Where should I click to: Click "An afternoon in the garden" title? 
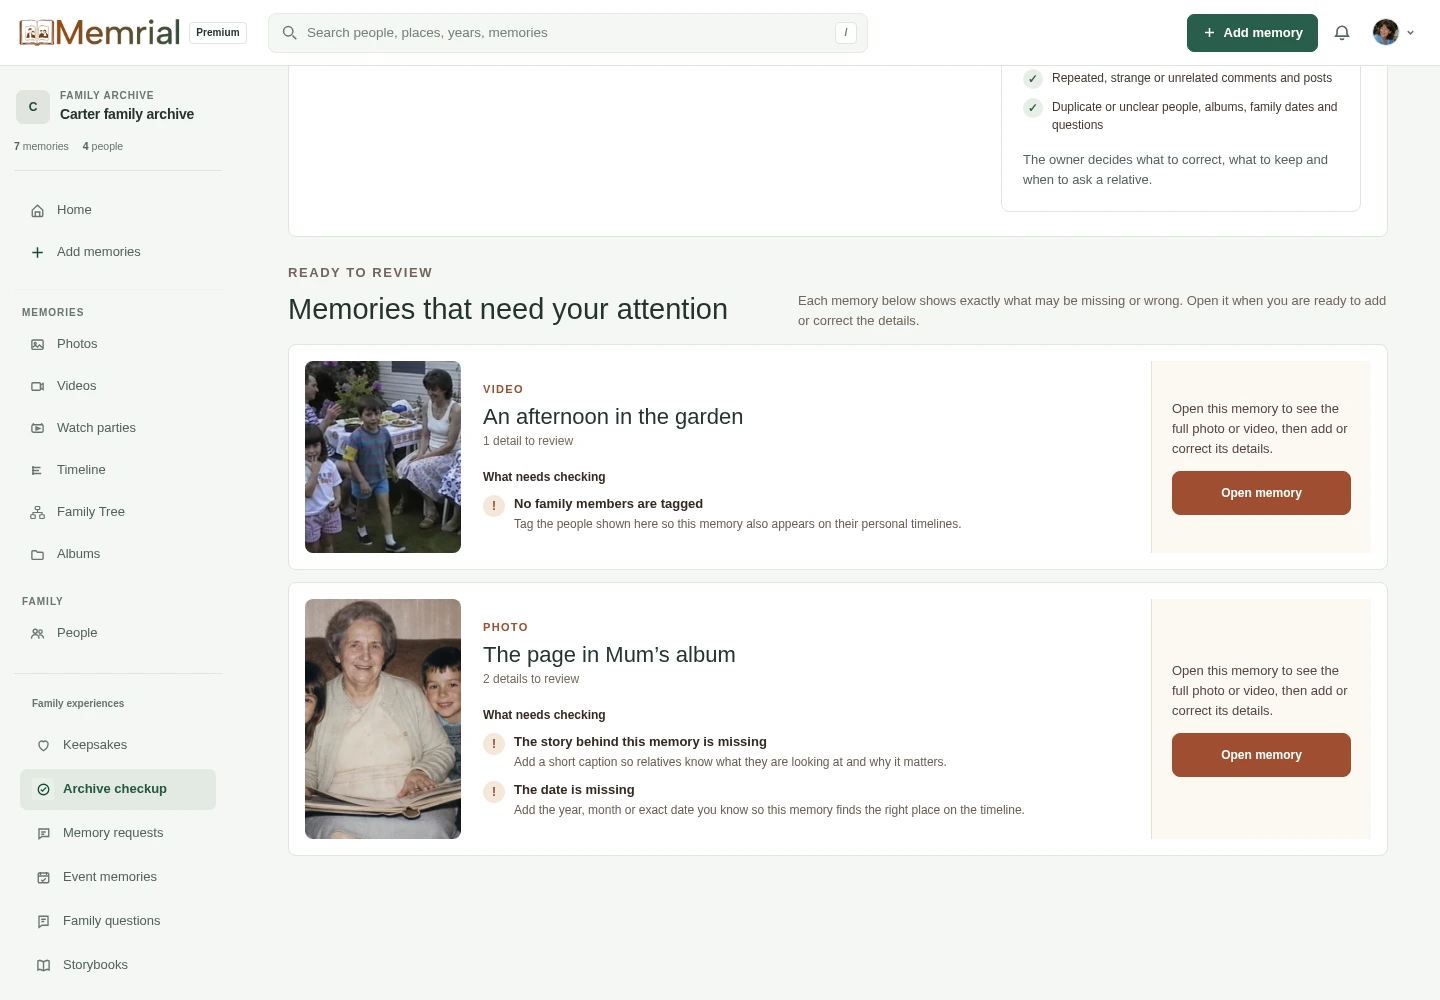click(613, 417)
